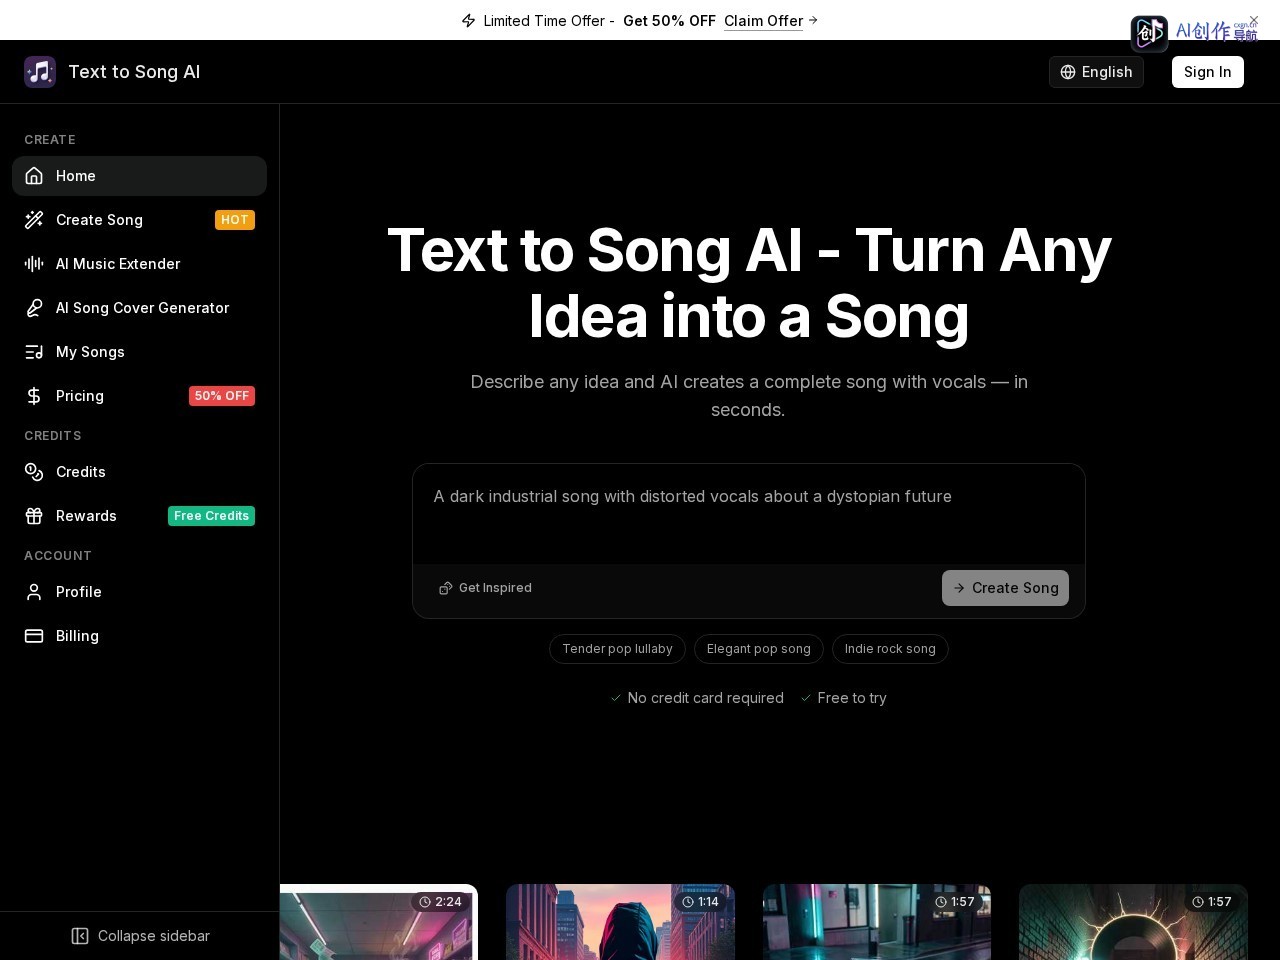This screenshot has width=1280, height=960.
Task: Open the Pricing page
Action: pyautogui.click(x=139, y=396)
